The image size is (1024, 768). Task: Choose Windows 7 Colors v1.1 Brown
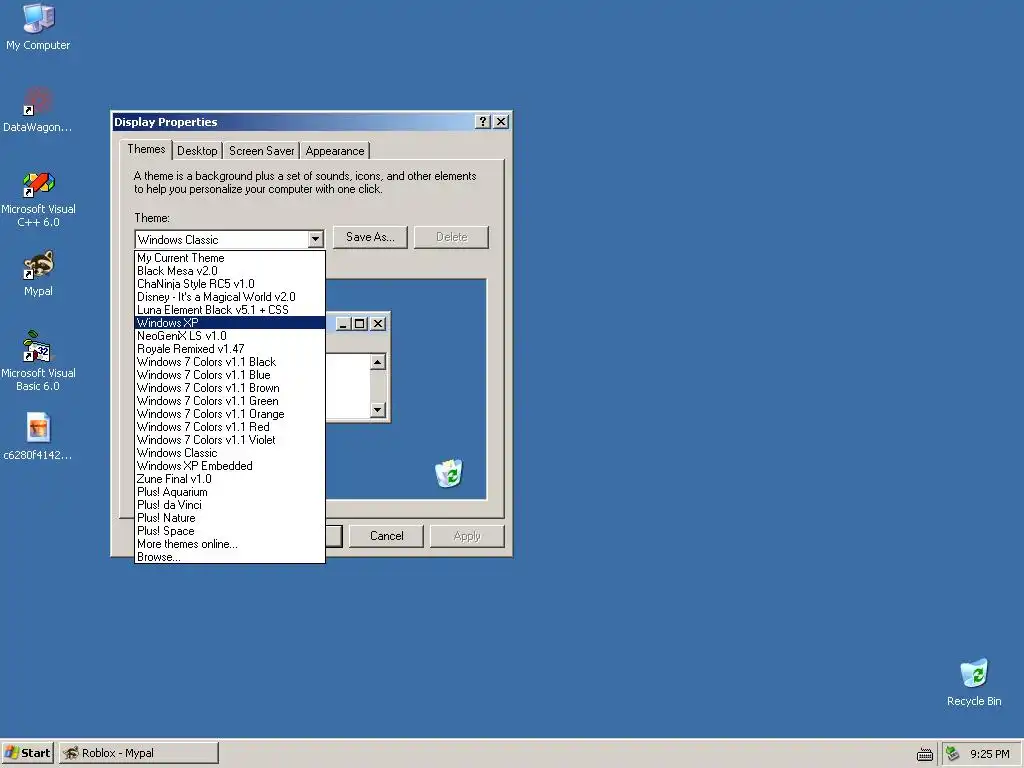230,388
